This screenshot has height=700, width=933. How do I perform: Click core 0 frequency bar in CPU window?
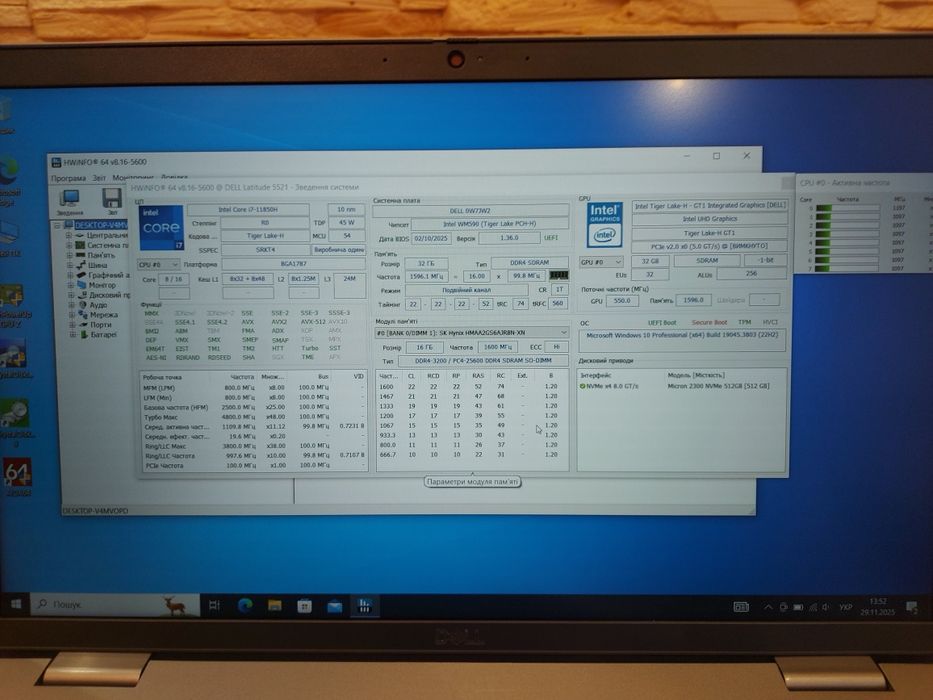coord(847,208)
